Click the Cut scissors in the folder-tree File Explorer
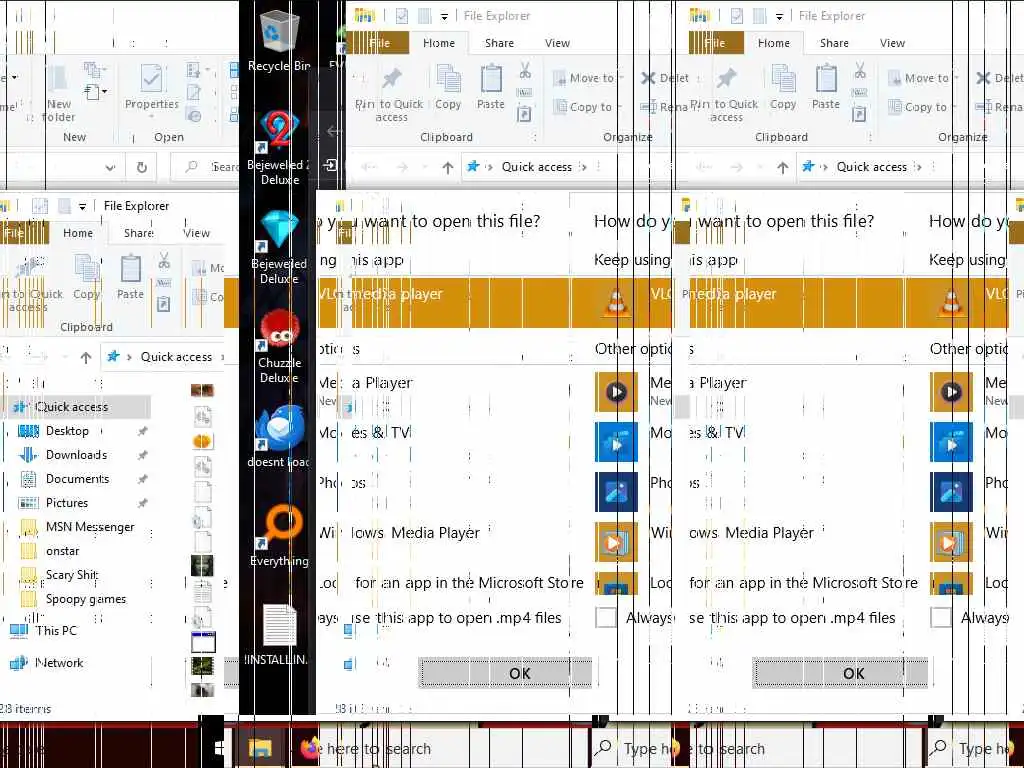The image size is (1024, 768). click(x=164, y=261)
